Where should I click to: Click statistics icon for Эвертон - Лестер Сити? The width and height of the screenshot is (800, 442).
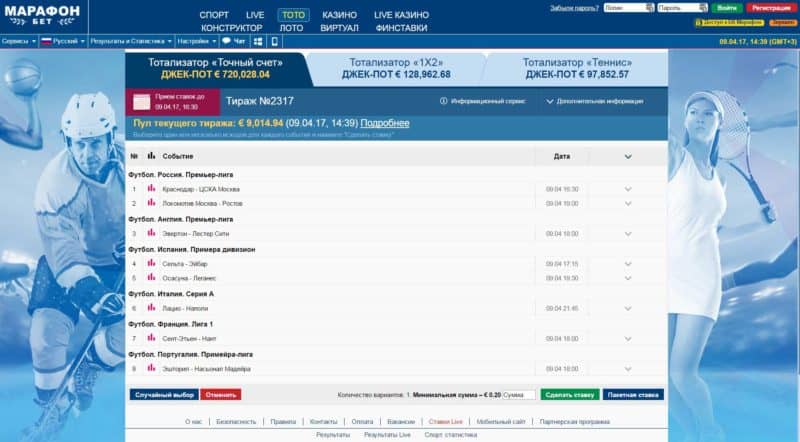coord(151,233)
